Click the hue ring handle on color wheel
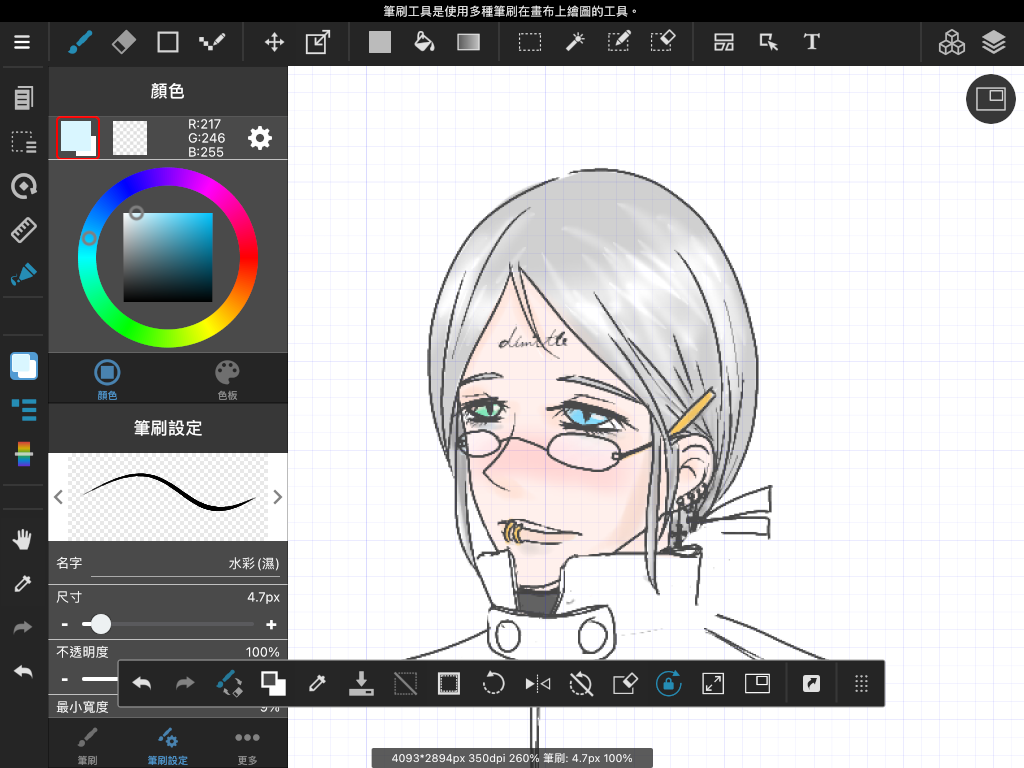This screenshot has height=768, width=1024. point(89,238)
